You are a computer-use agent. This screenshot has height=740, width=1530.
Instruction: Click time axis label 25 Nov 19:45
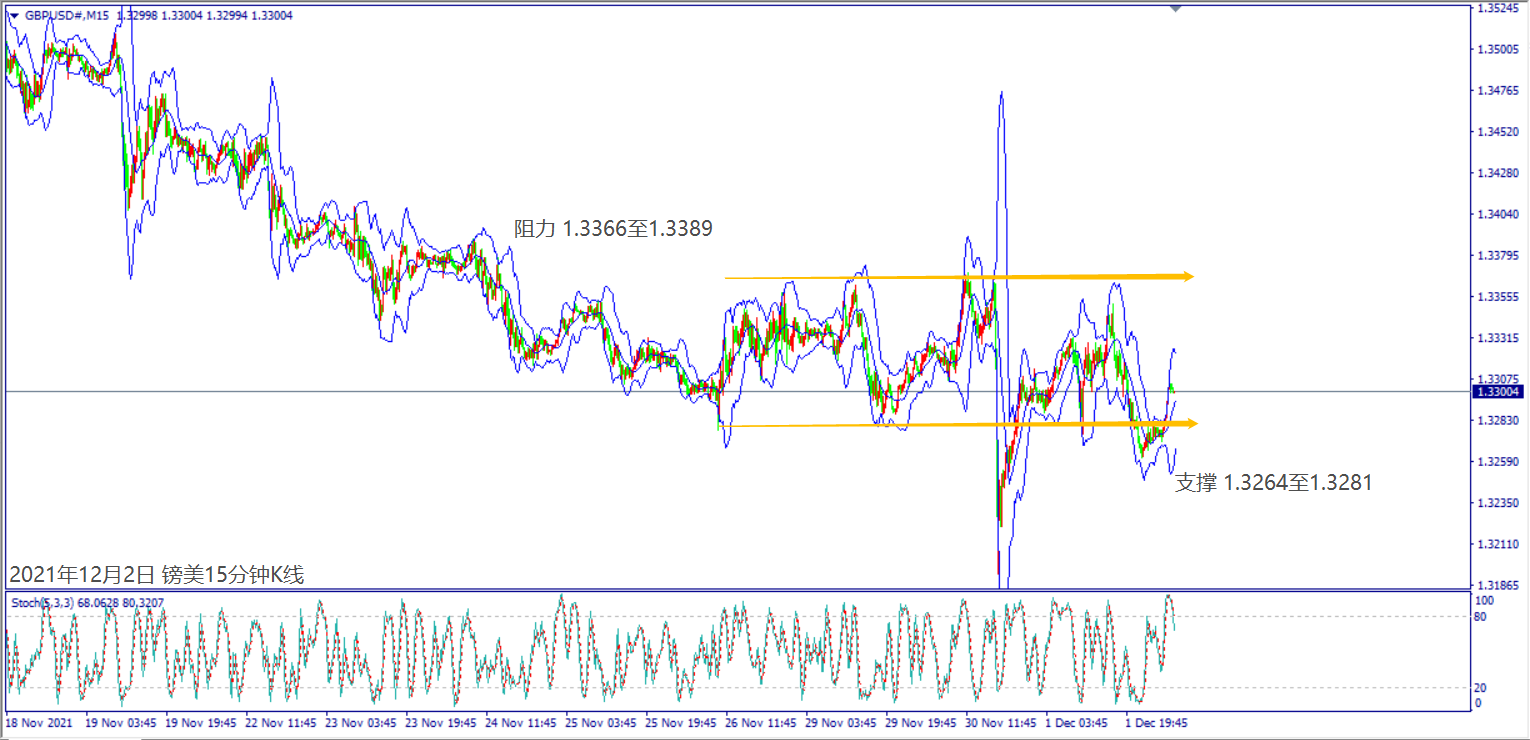tap(680, 722)
